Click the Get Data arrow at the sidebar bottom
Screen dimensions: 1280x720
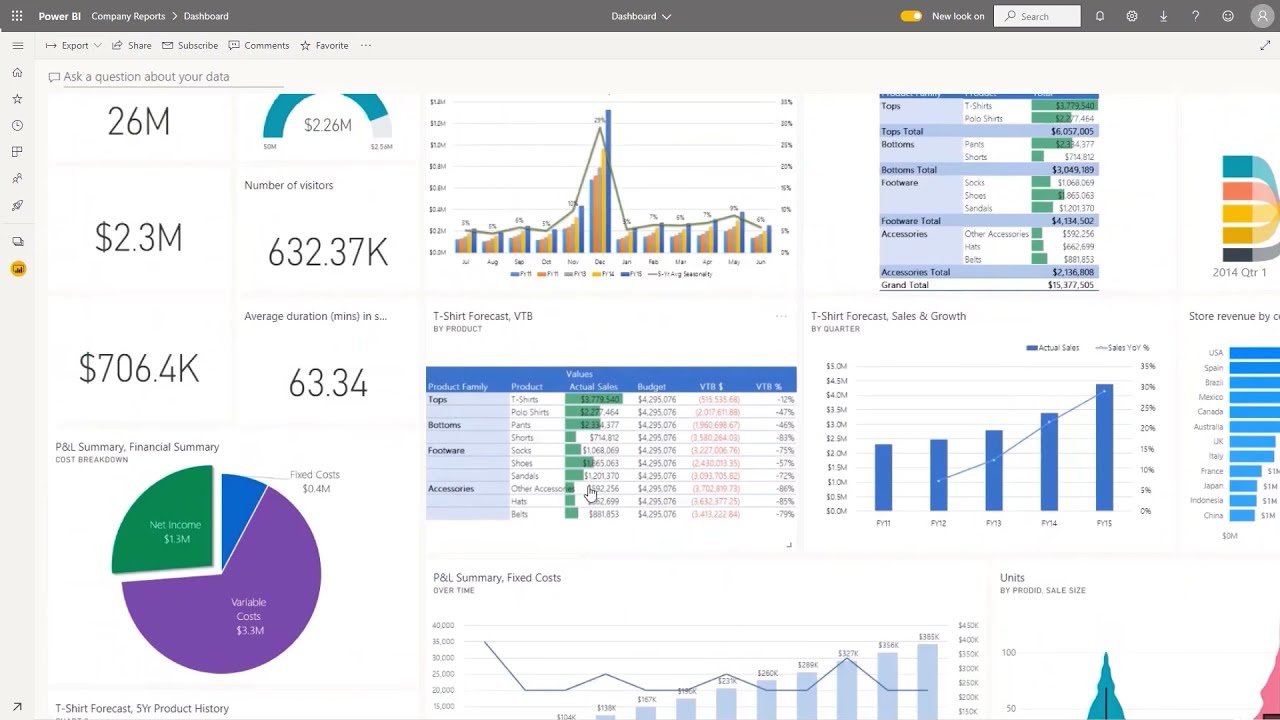[17, 707]
